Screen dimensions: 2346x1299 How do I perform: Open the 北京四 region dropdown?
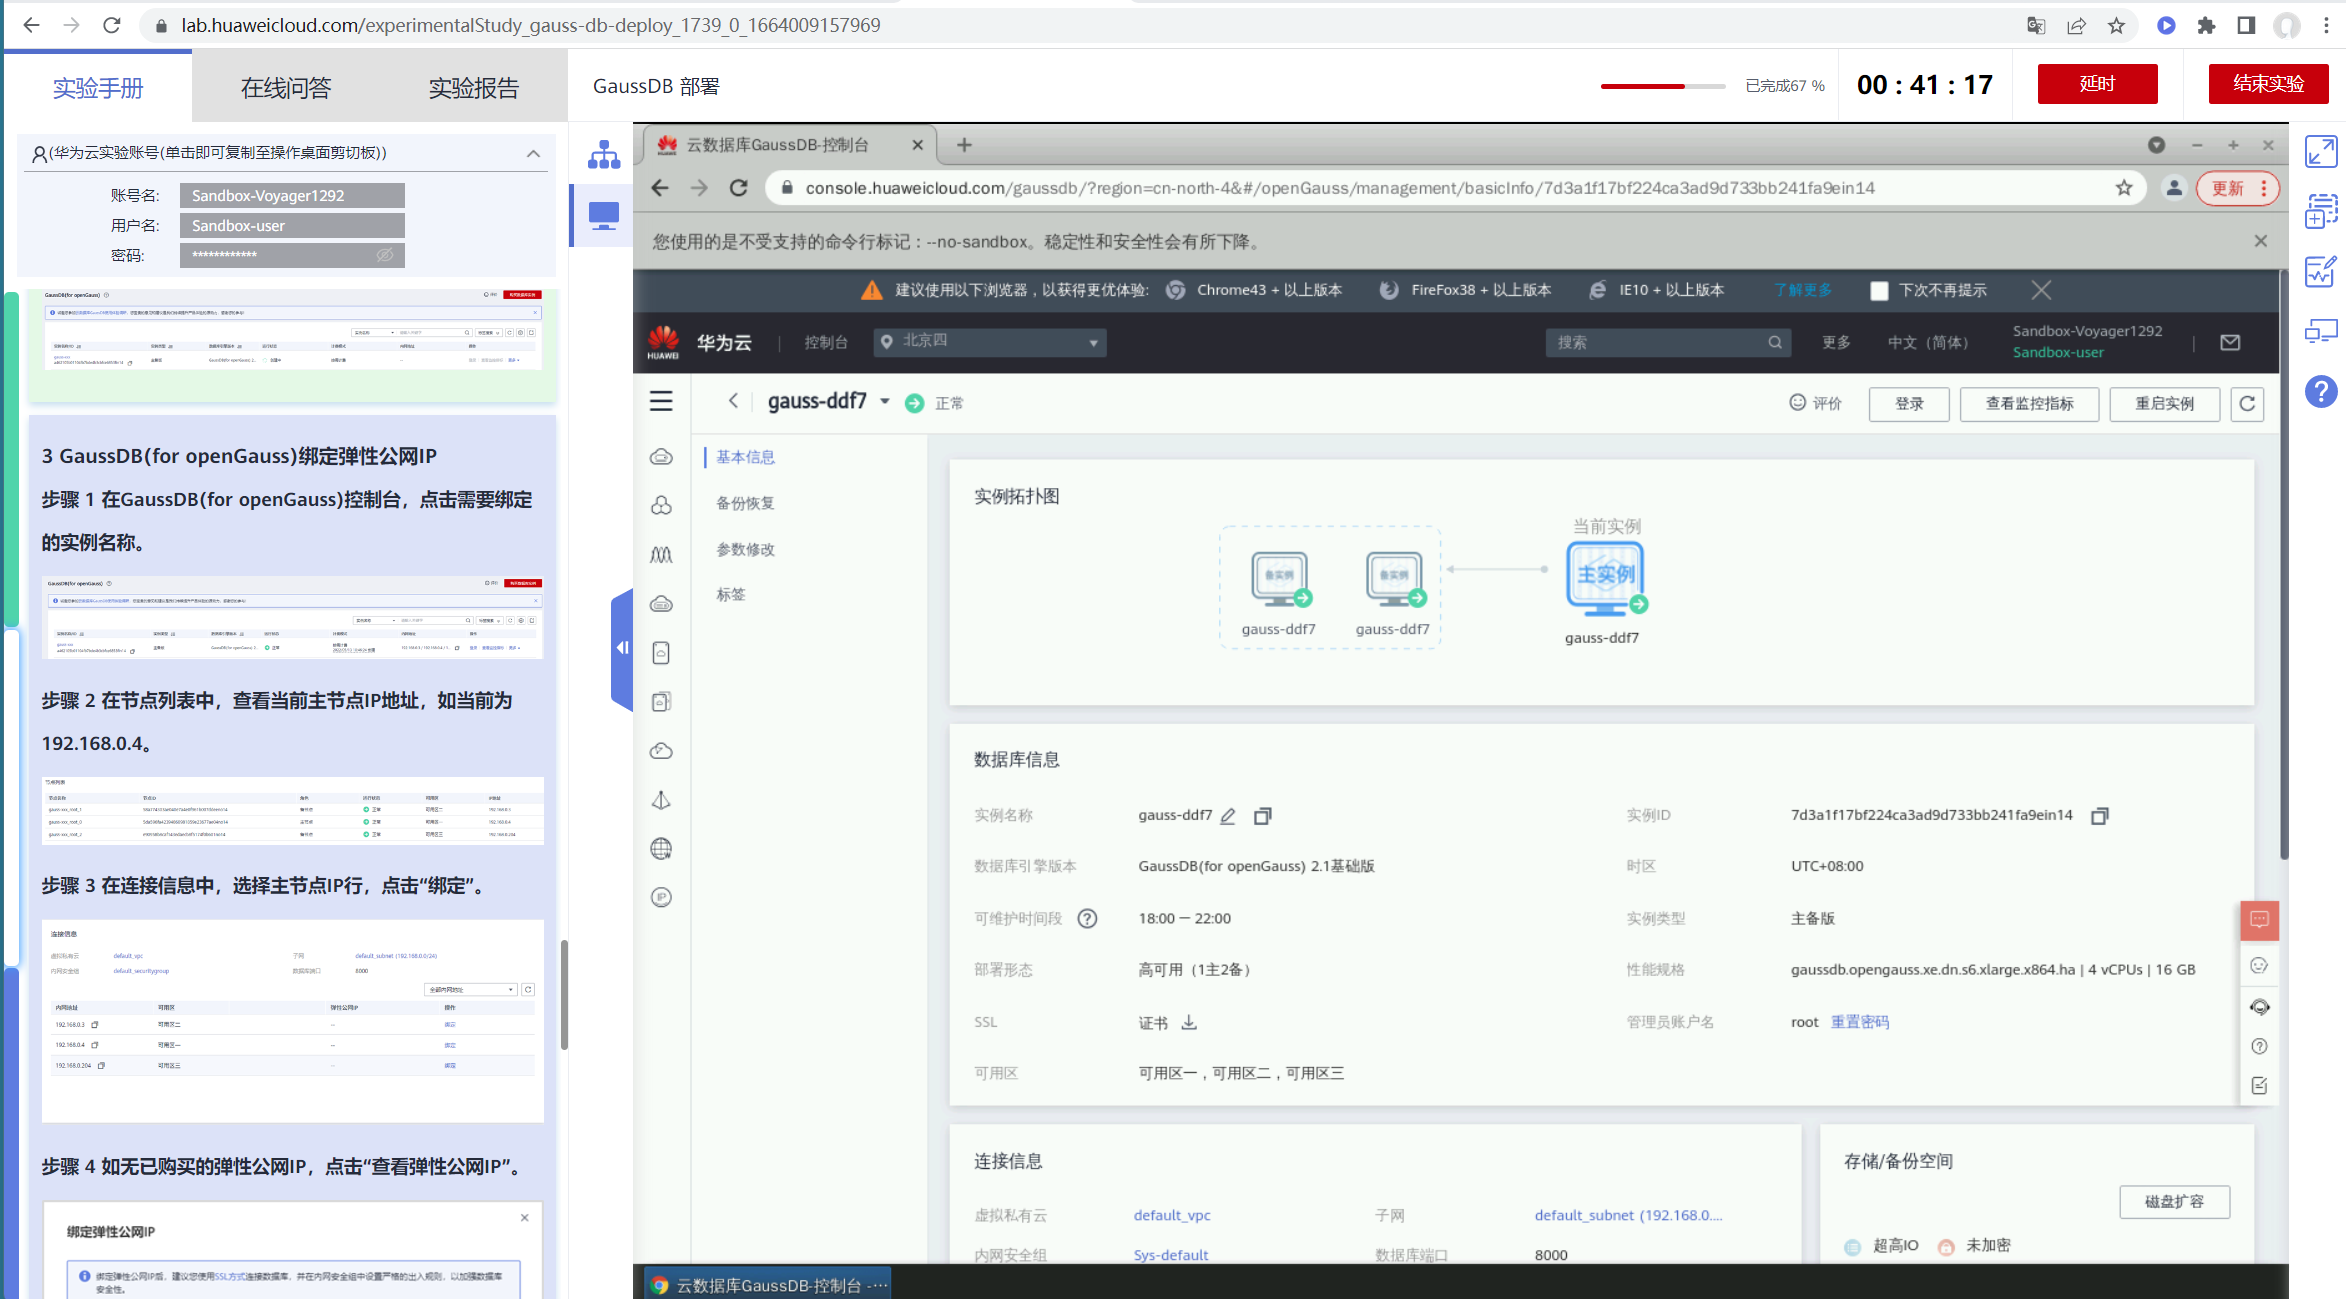pos(990,342)
